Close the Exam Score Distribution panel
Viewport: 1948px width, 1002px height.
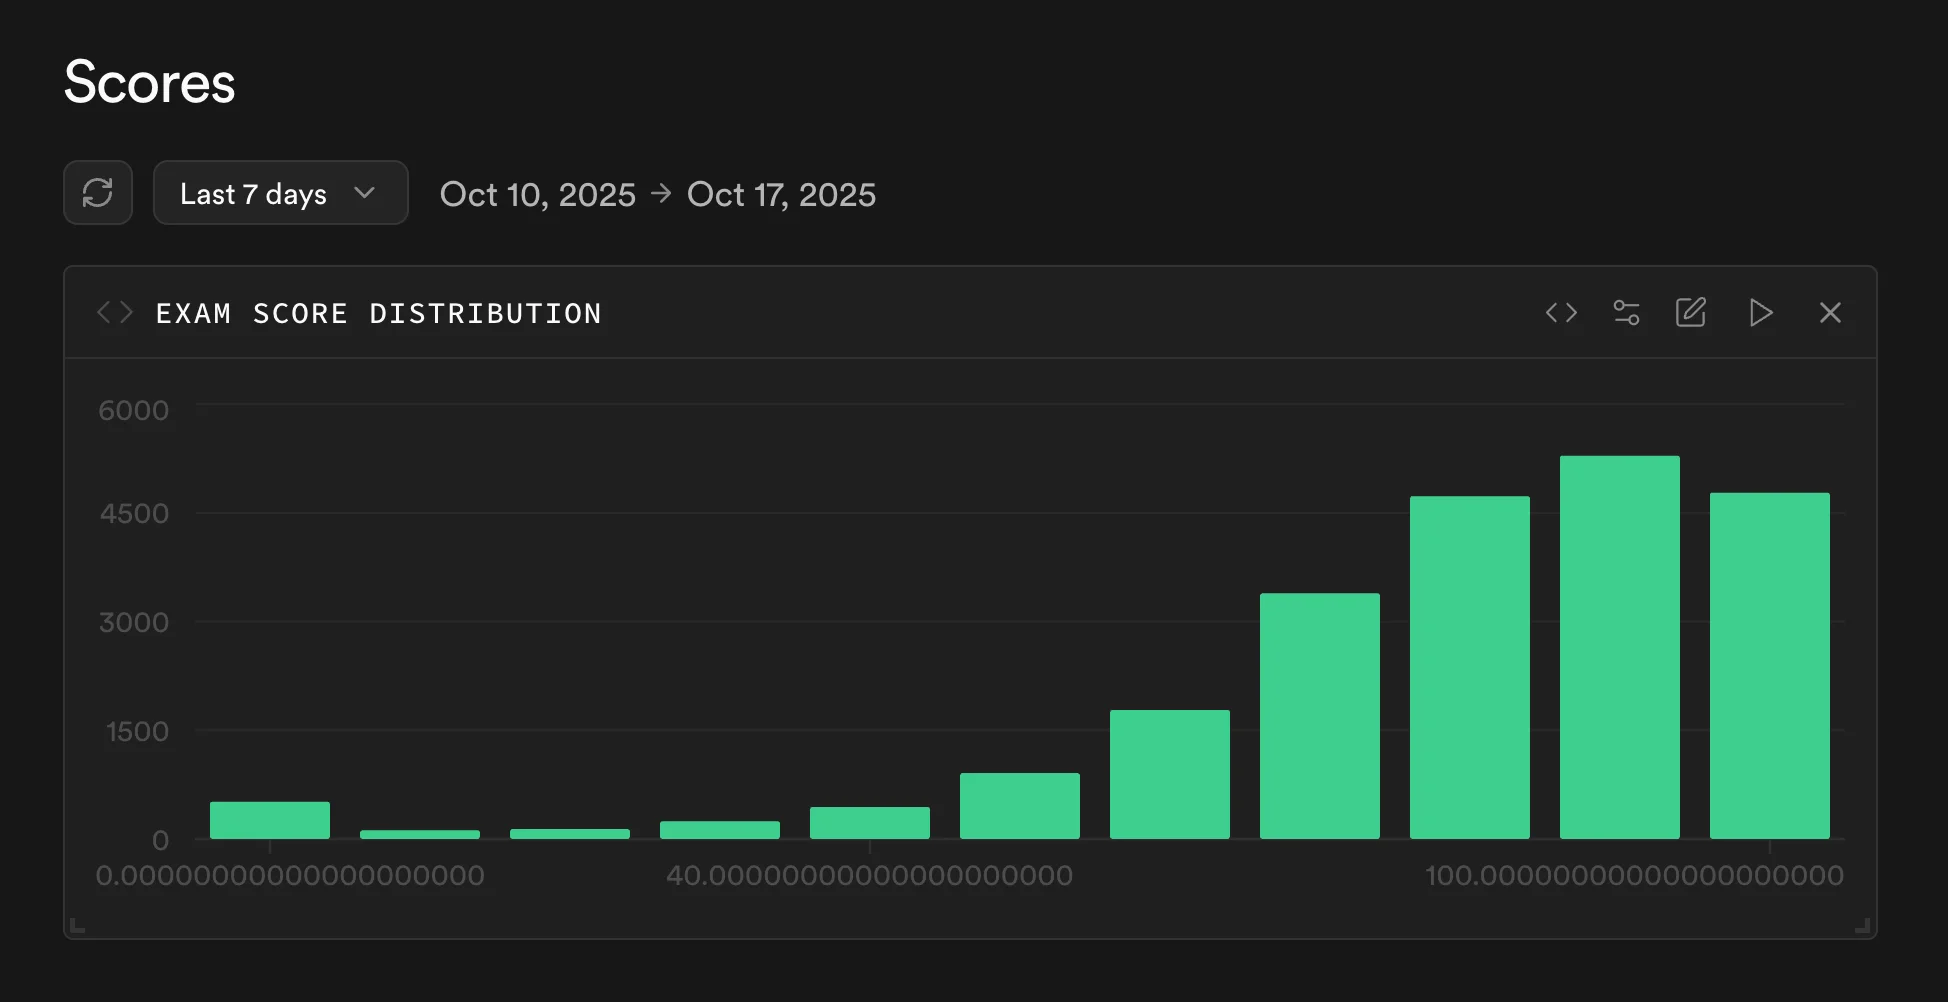(x=1830, y=313)
